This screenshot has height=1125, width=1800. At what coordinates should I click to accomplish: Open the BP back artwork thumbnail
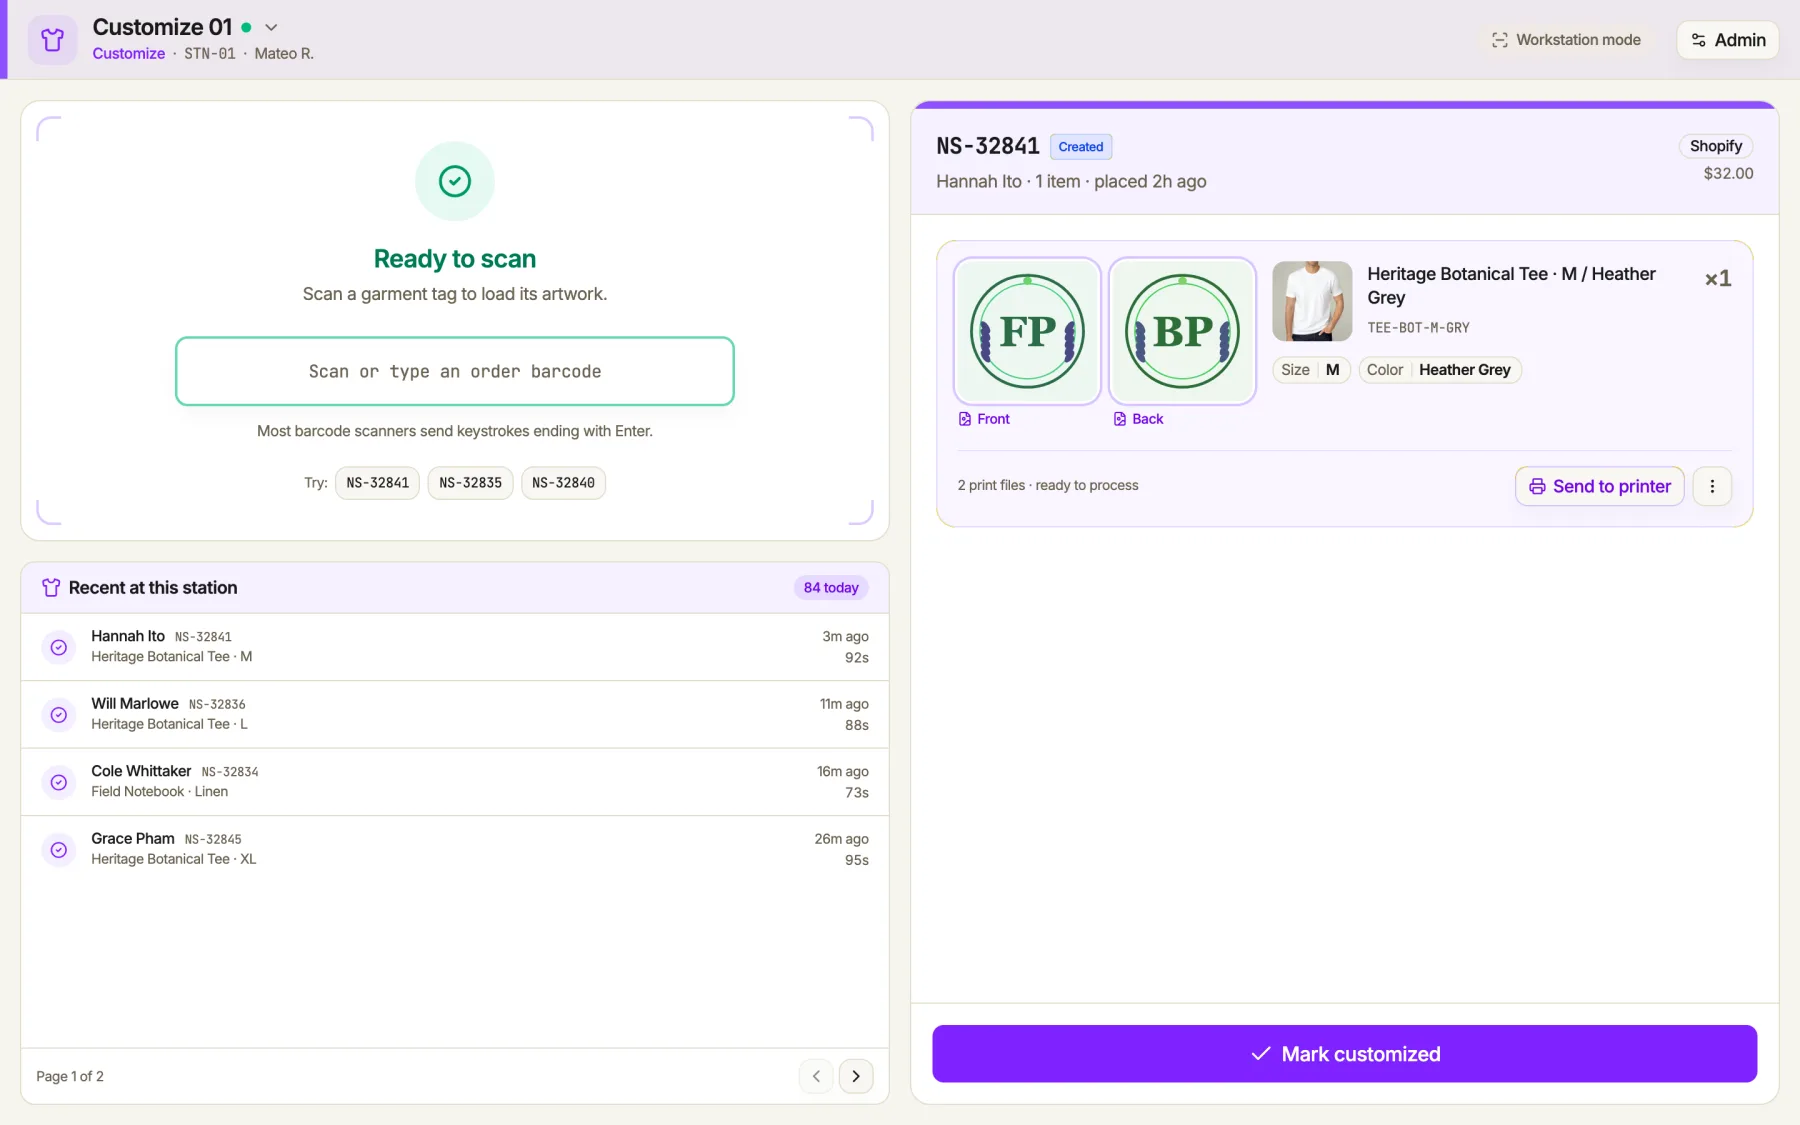pyautogui.click(x=1182, y=331)
